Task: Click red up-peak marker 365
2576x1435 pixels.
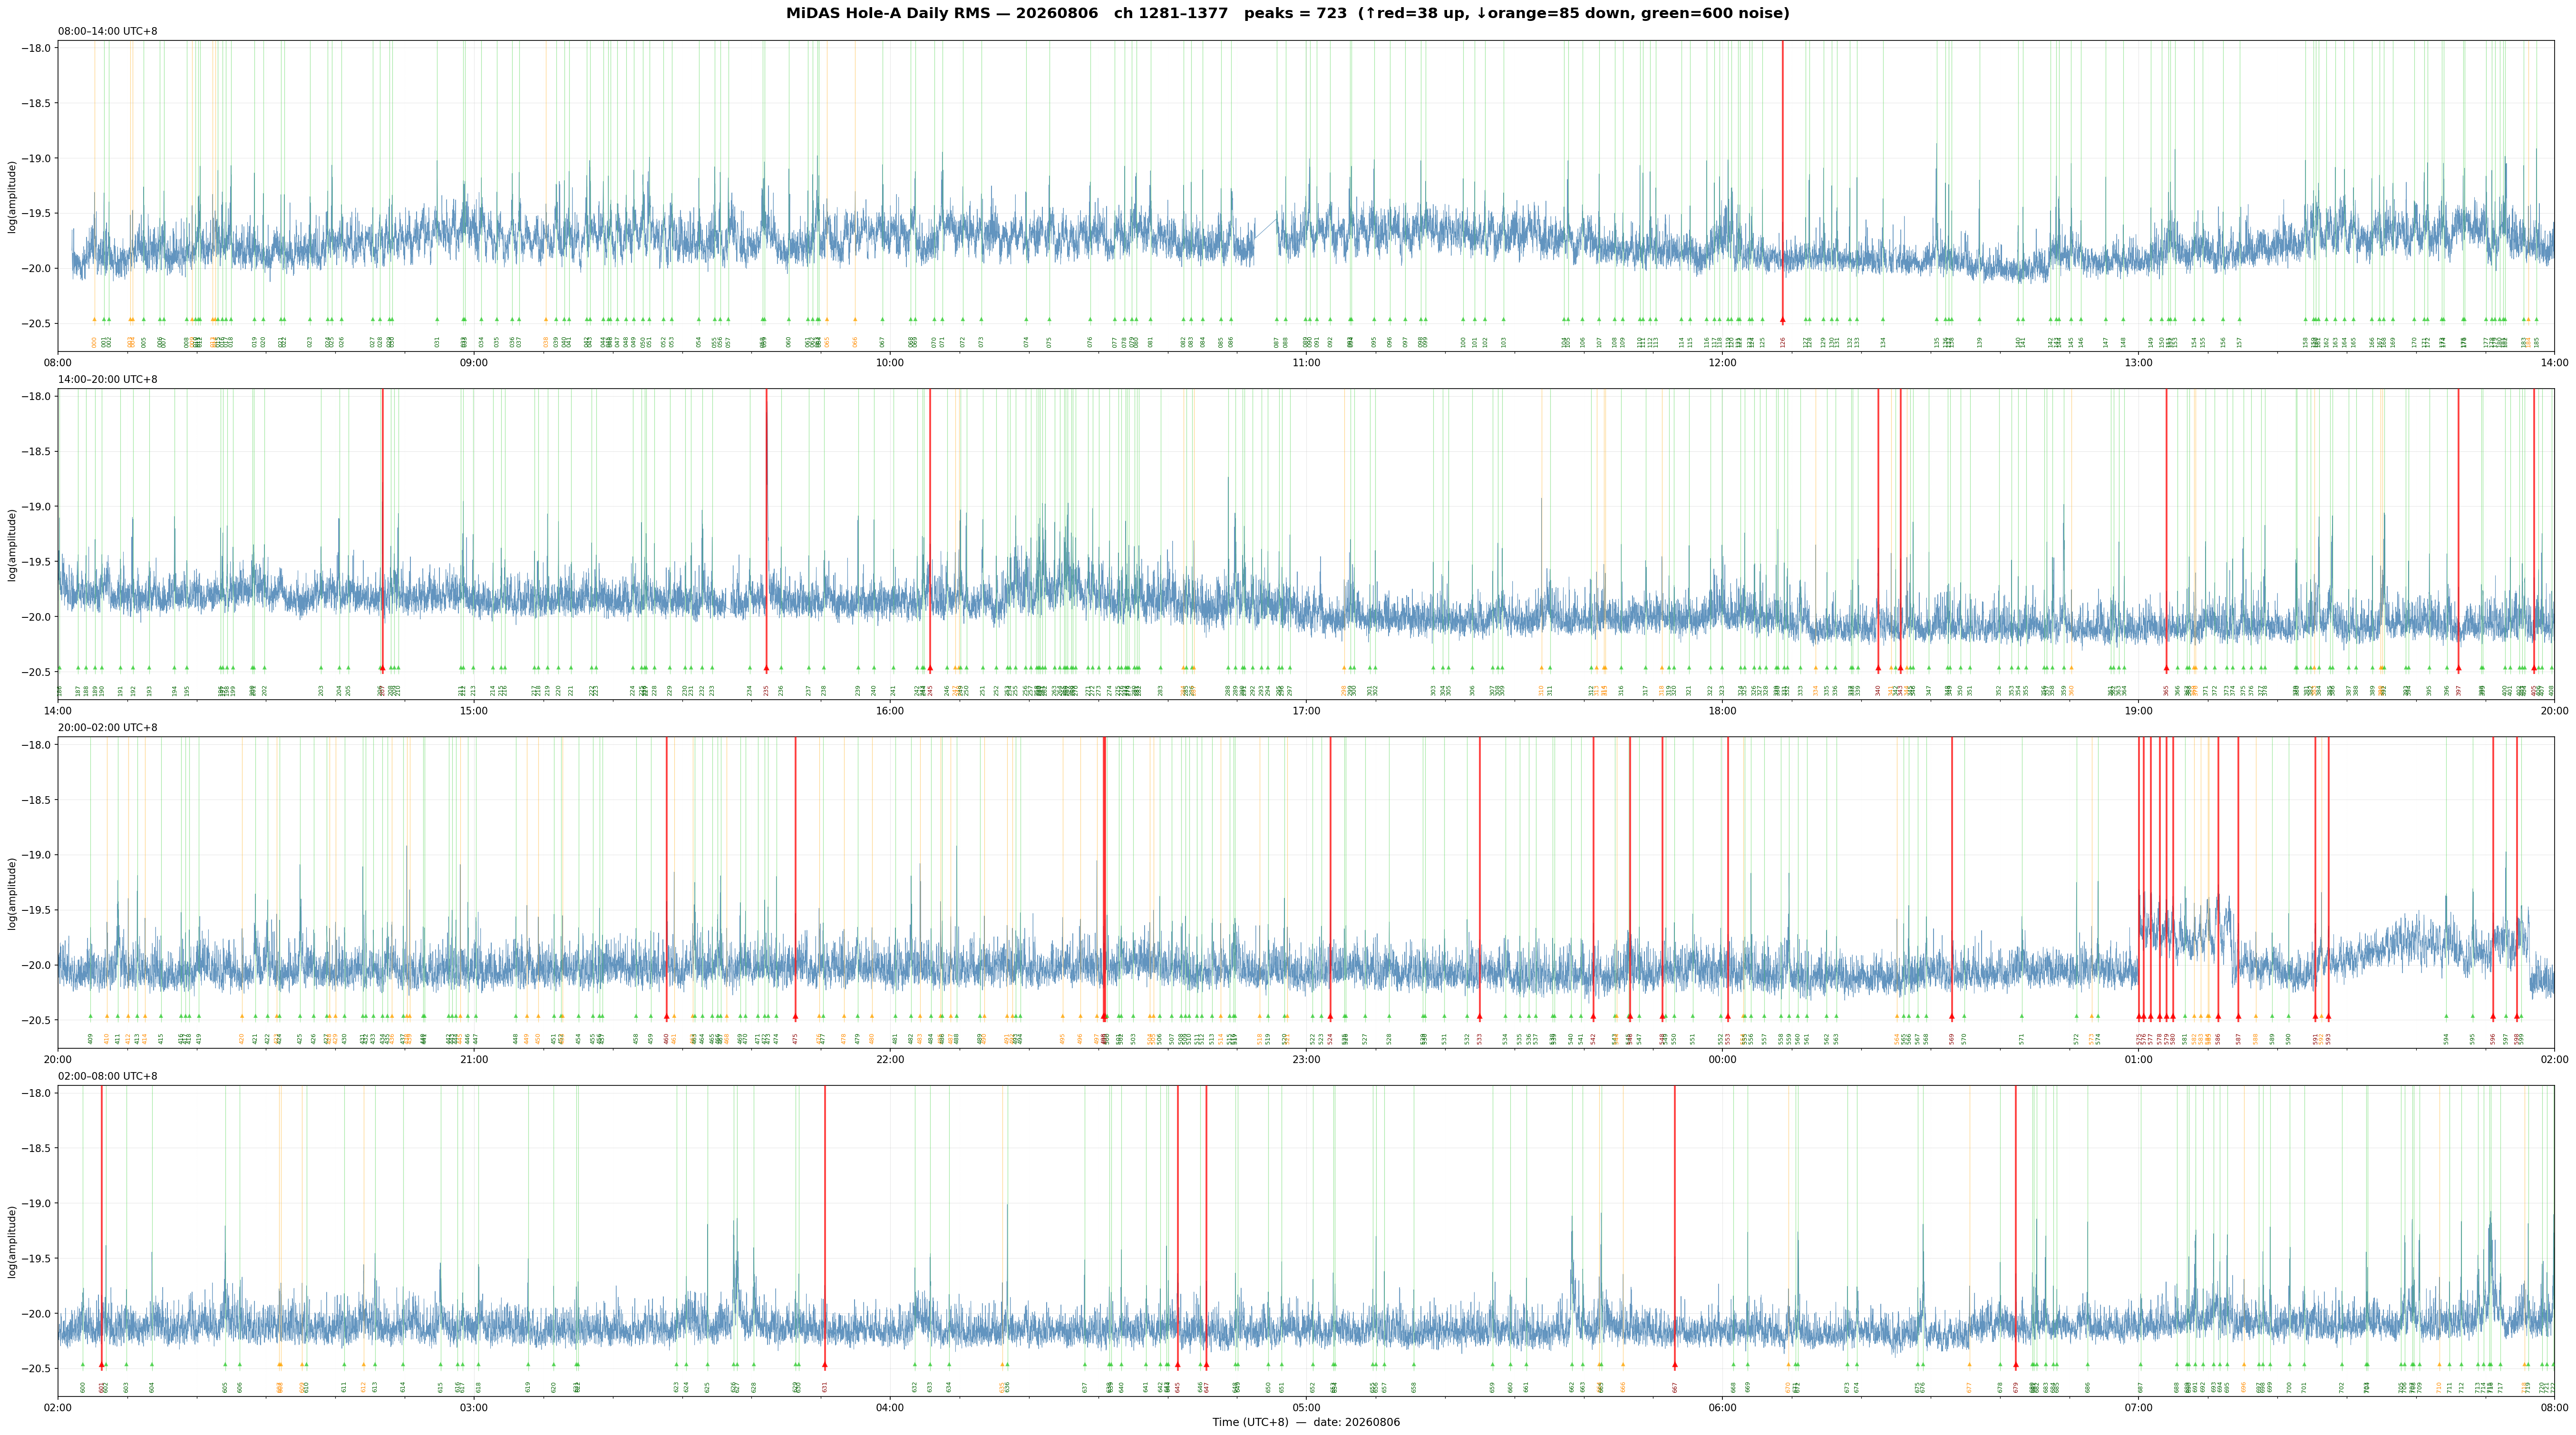Action: tap(2166, 668)
